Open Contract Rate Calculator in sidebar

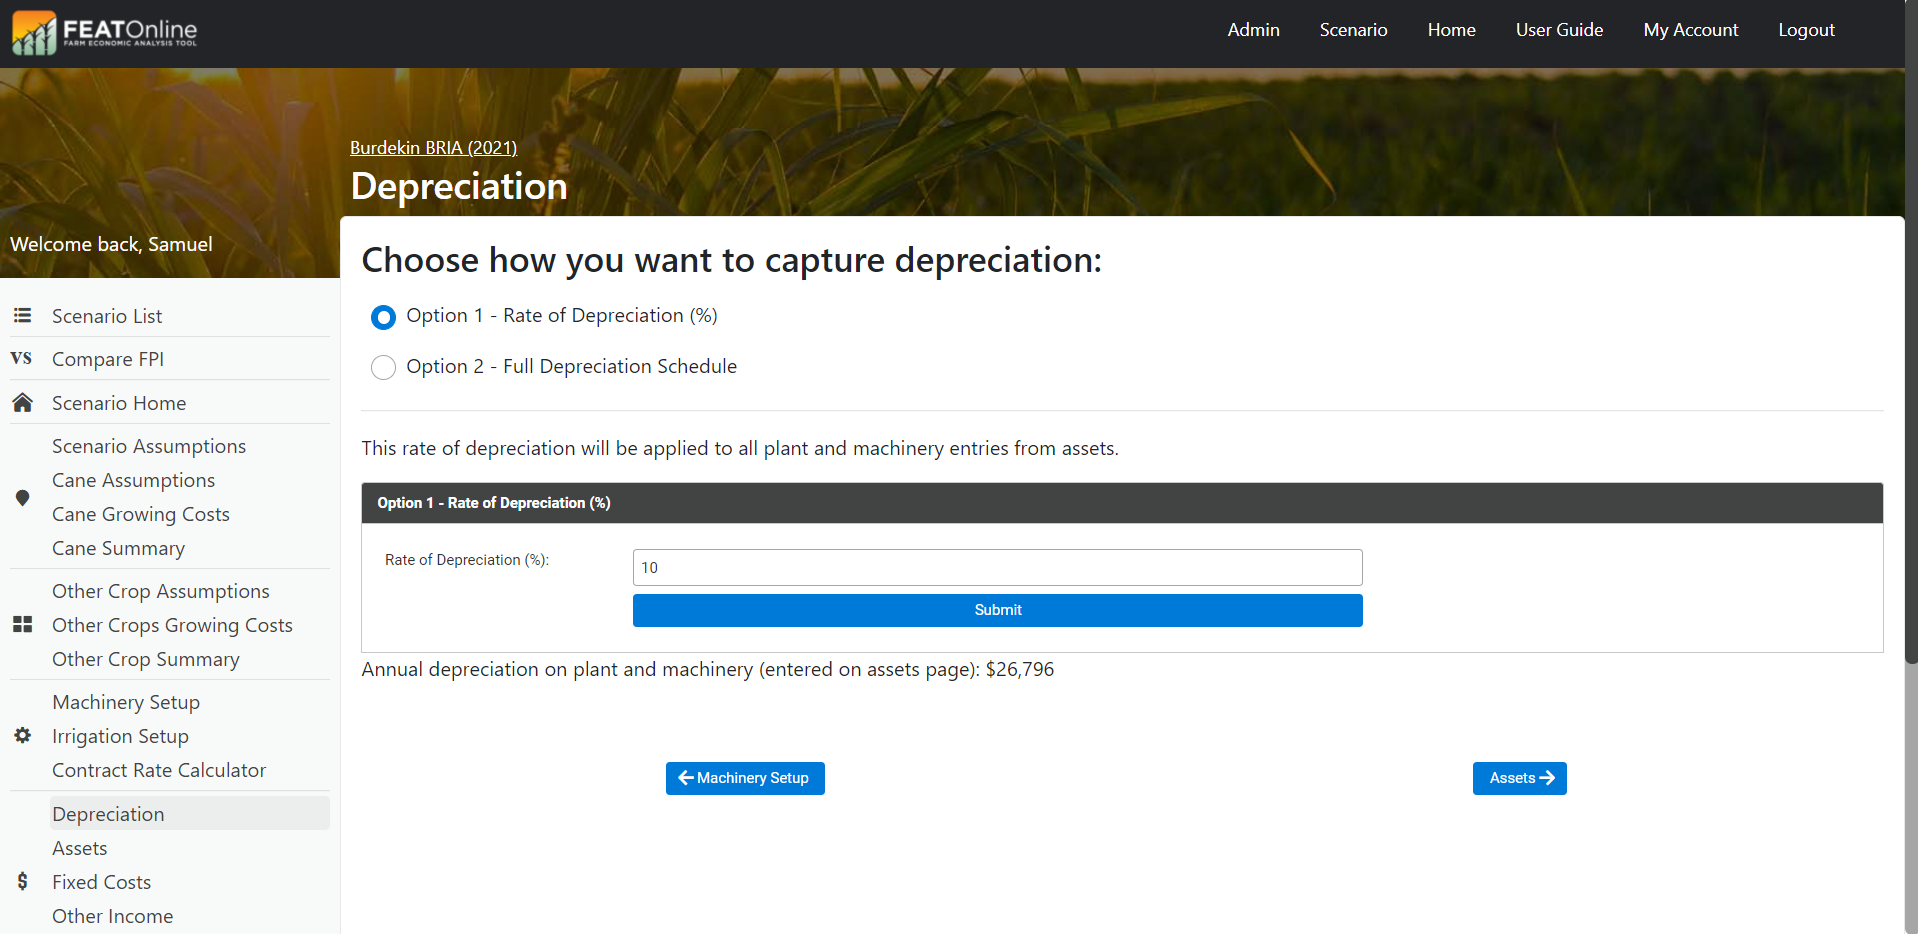pos(159,770)
